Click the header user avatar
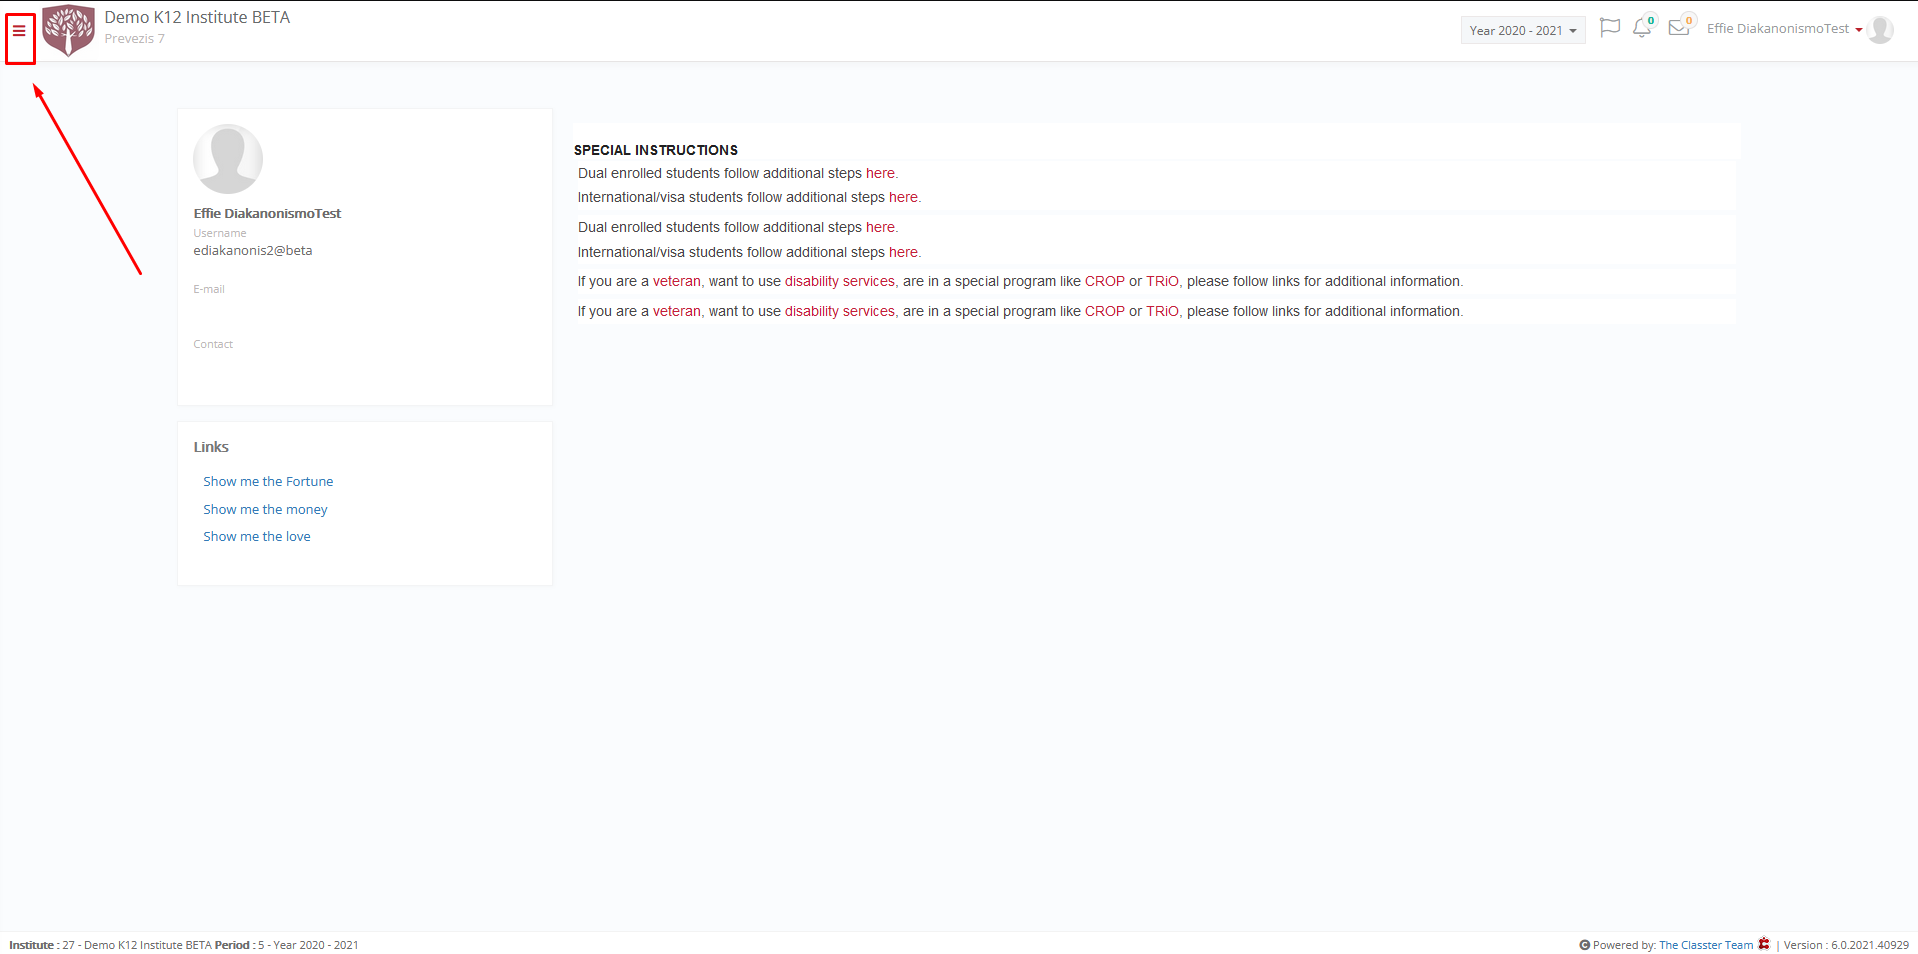 point(1880,30)
